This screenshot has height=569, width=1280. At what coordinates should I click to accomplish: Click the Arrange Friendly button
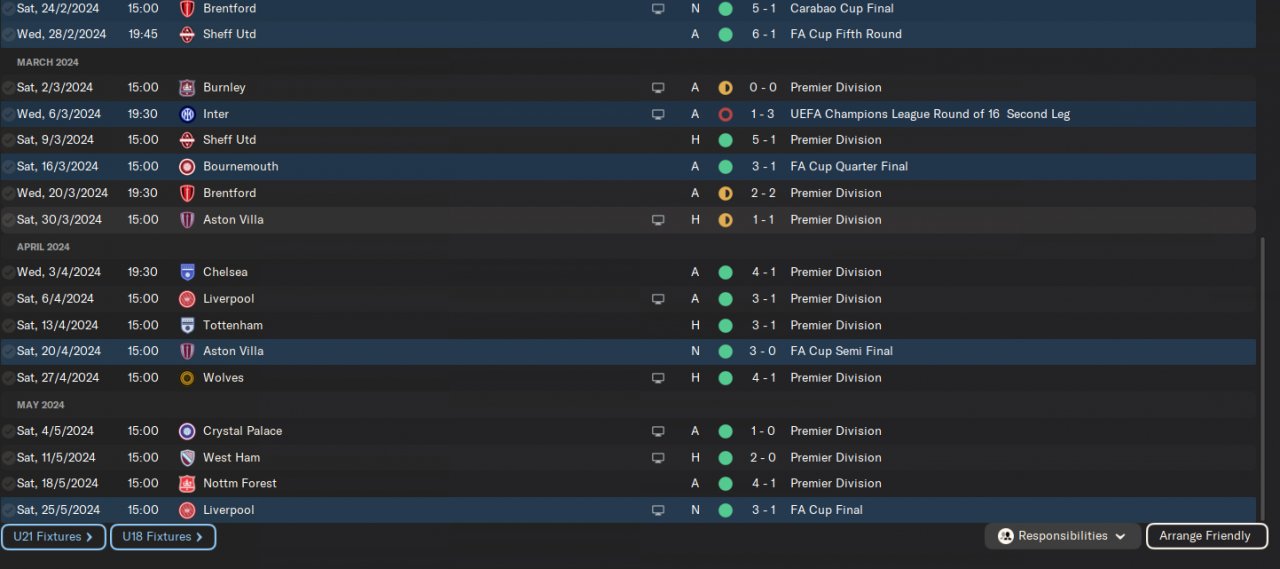point(1206,536)
